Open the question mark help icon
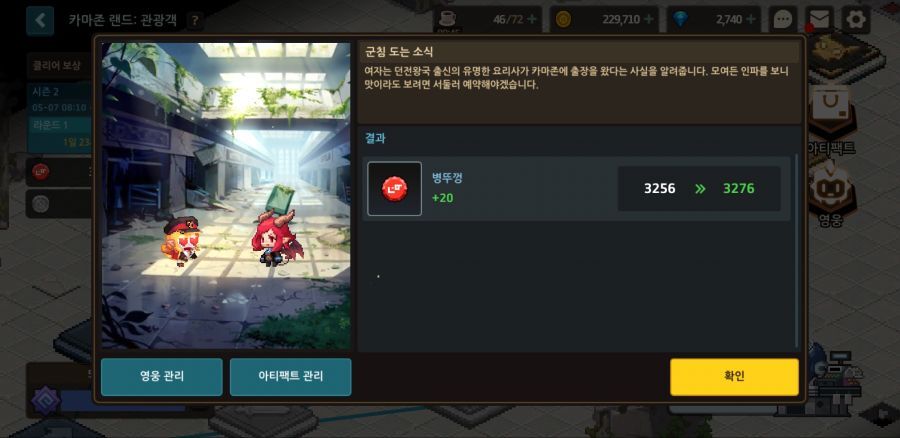 (x=195, y=21)
